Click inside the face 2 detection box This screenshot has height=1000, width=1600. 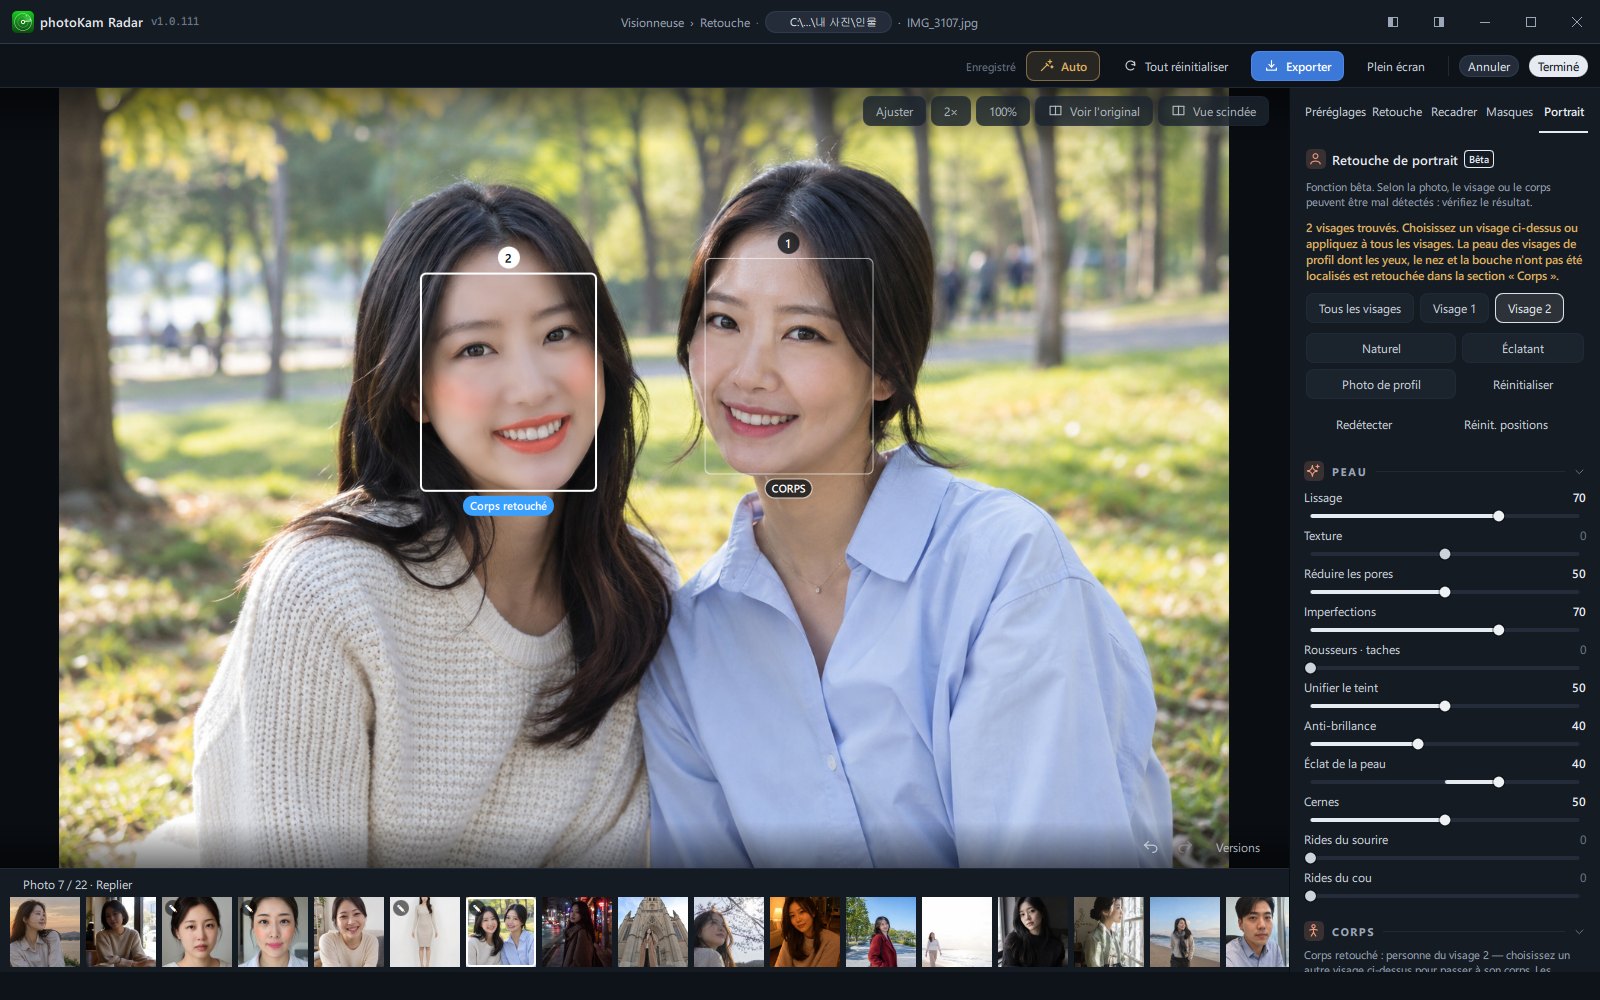pyautogui.click(x=508, y=382)
